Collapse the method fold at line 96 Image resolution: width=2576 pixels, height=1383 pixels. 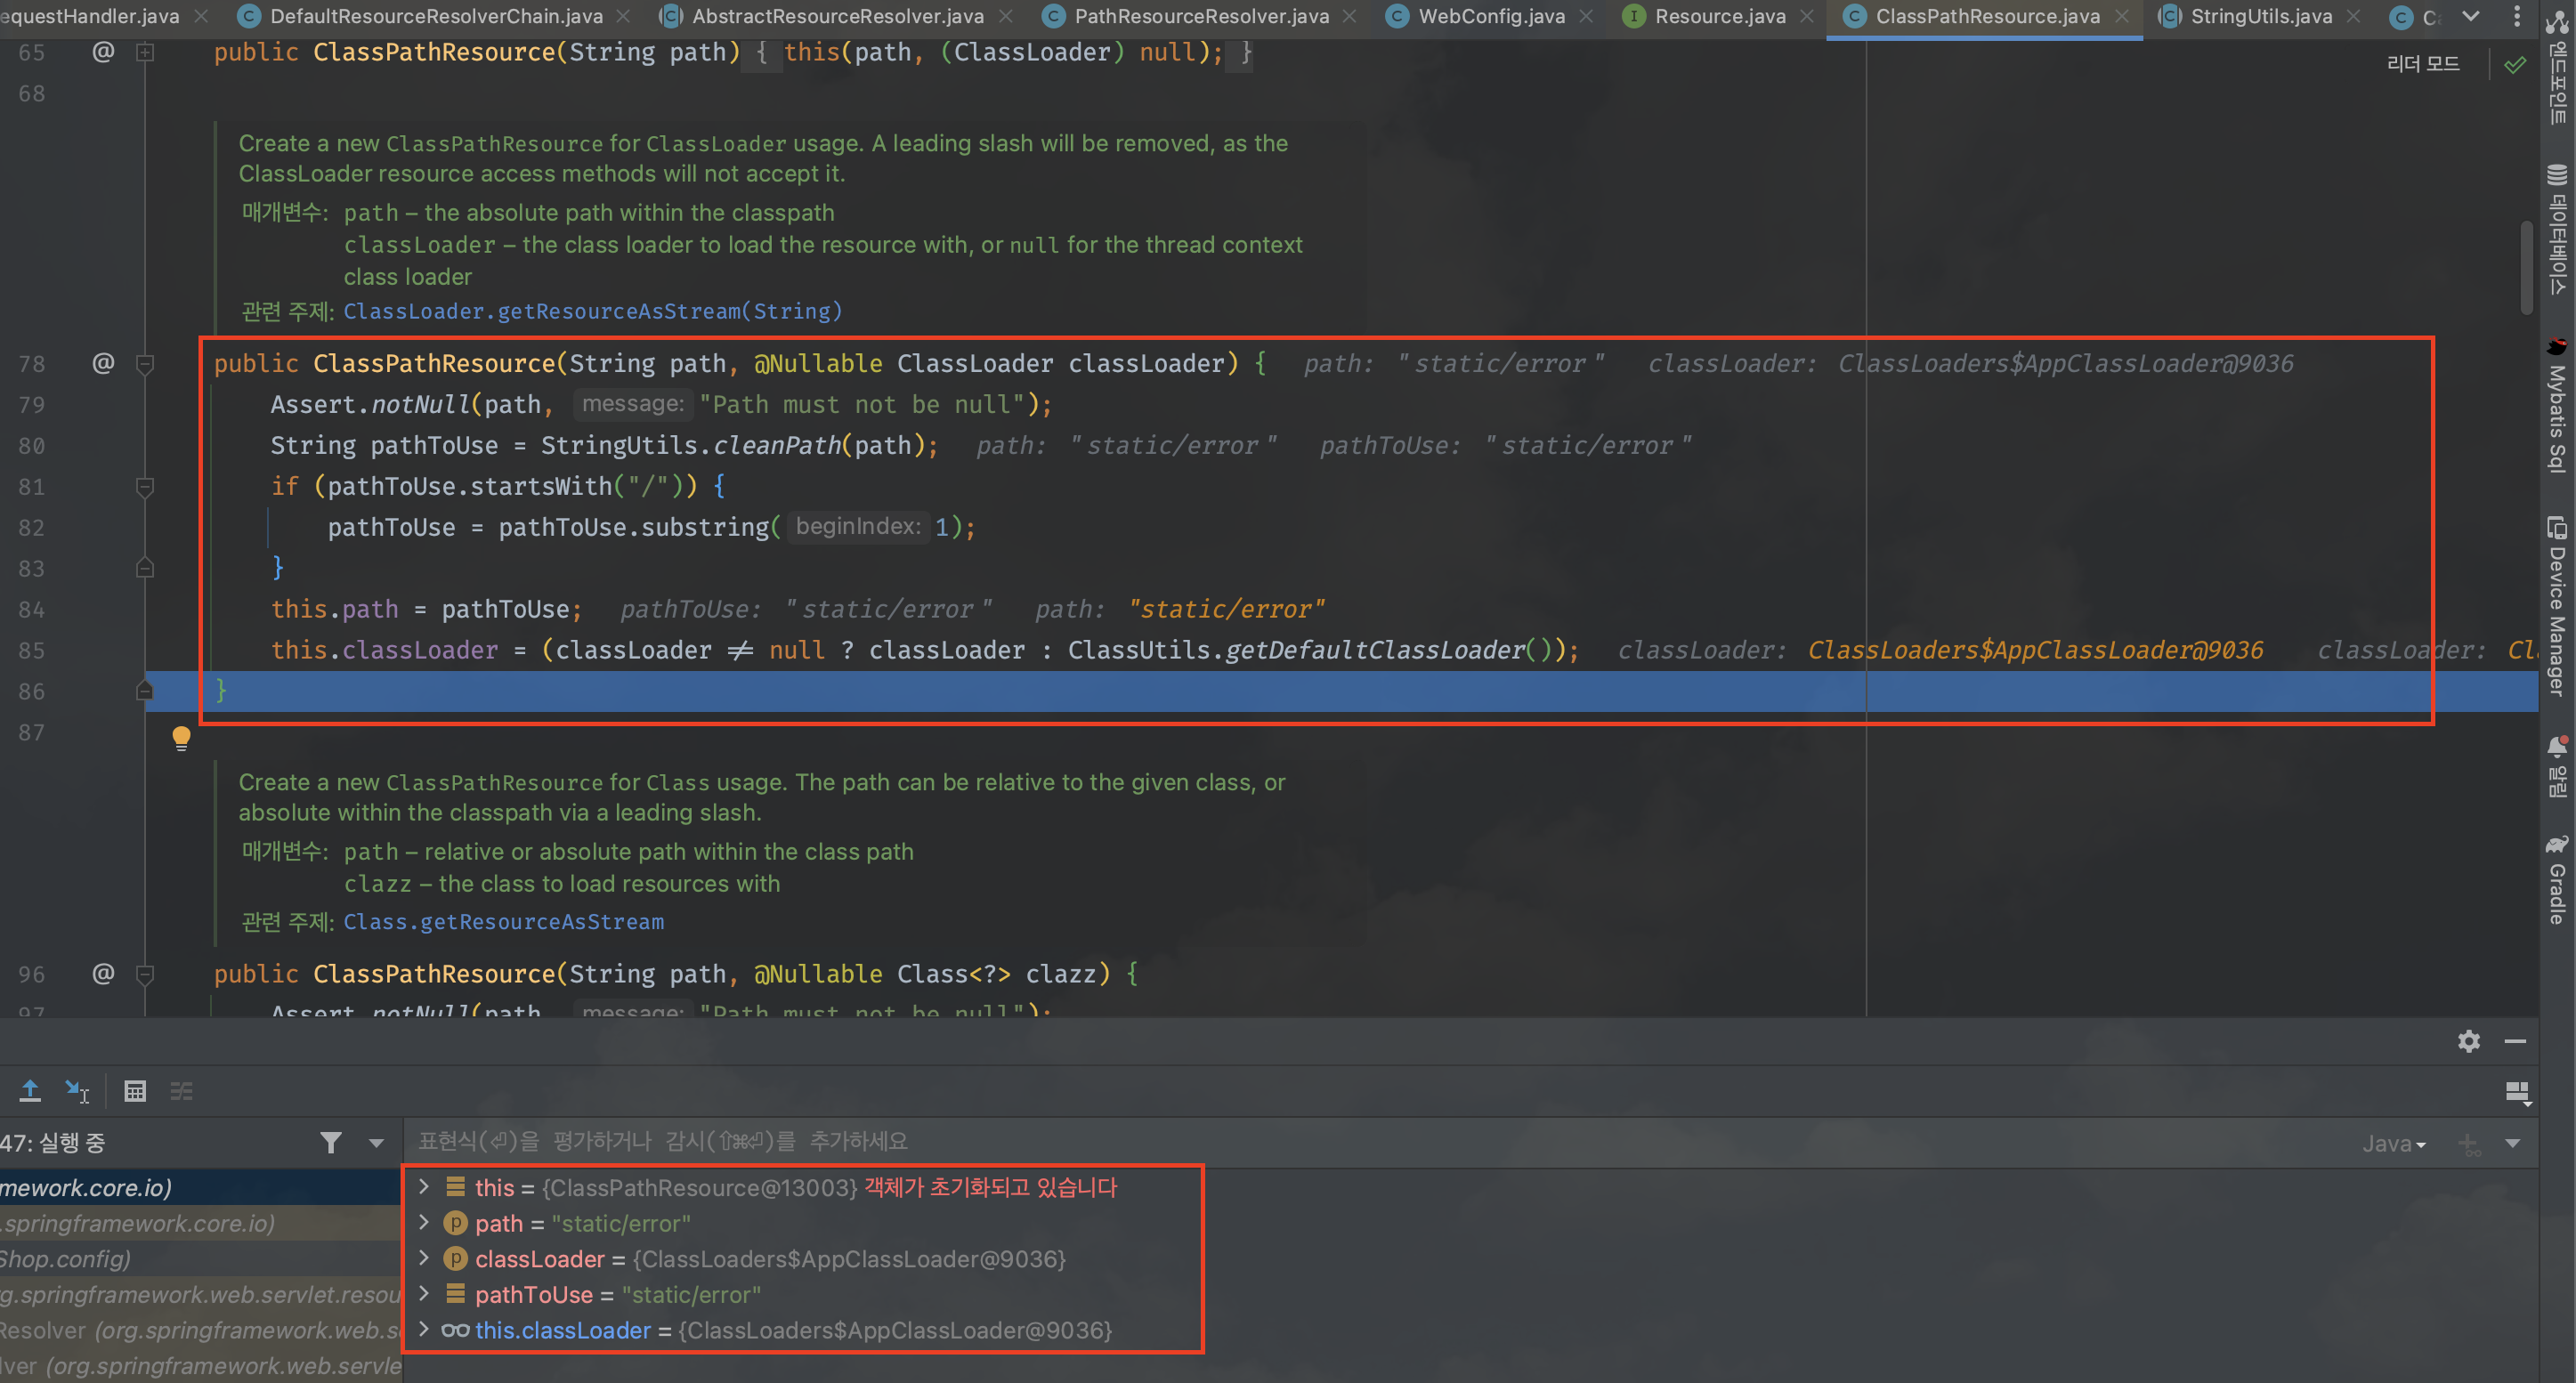tap(145, 975)
